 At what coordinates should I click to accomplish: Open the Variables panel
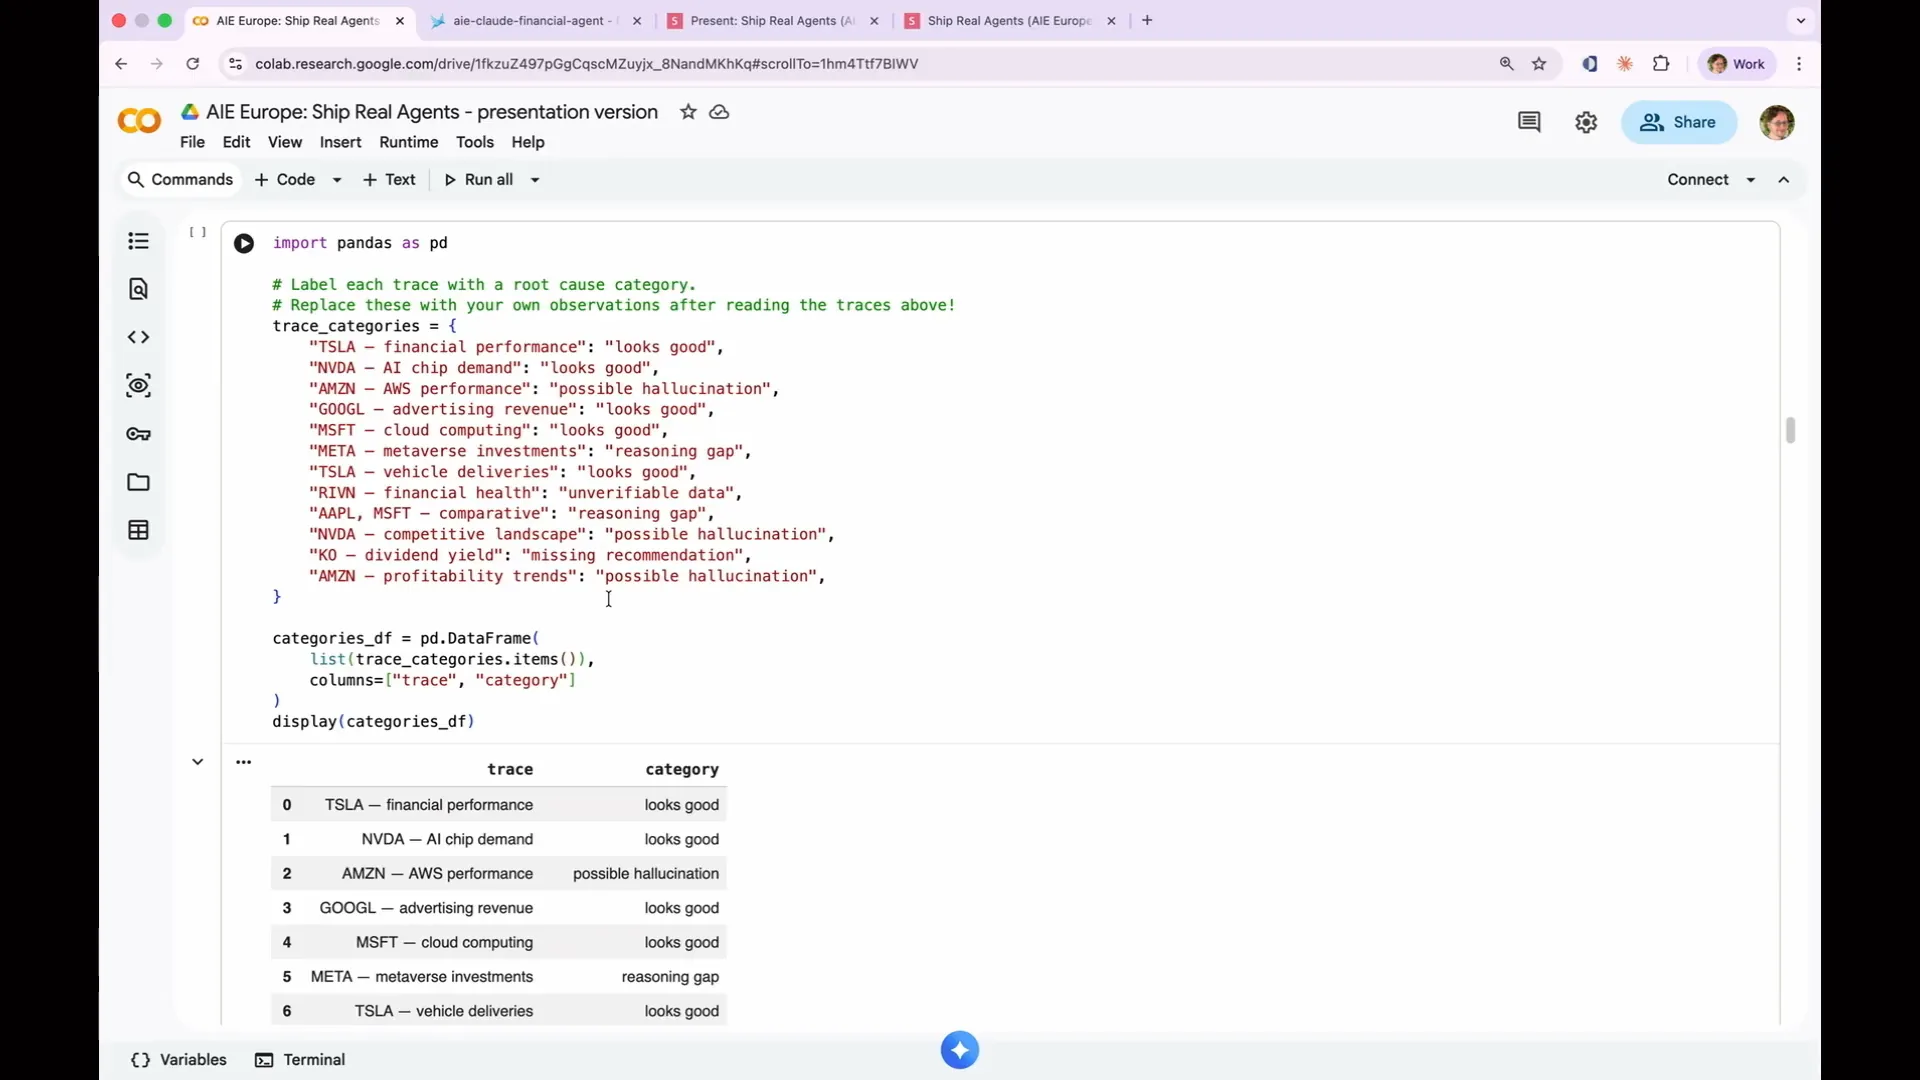point(179,1060)
